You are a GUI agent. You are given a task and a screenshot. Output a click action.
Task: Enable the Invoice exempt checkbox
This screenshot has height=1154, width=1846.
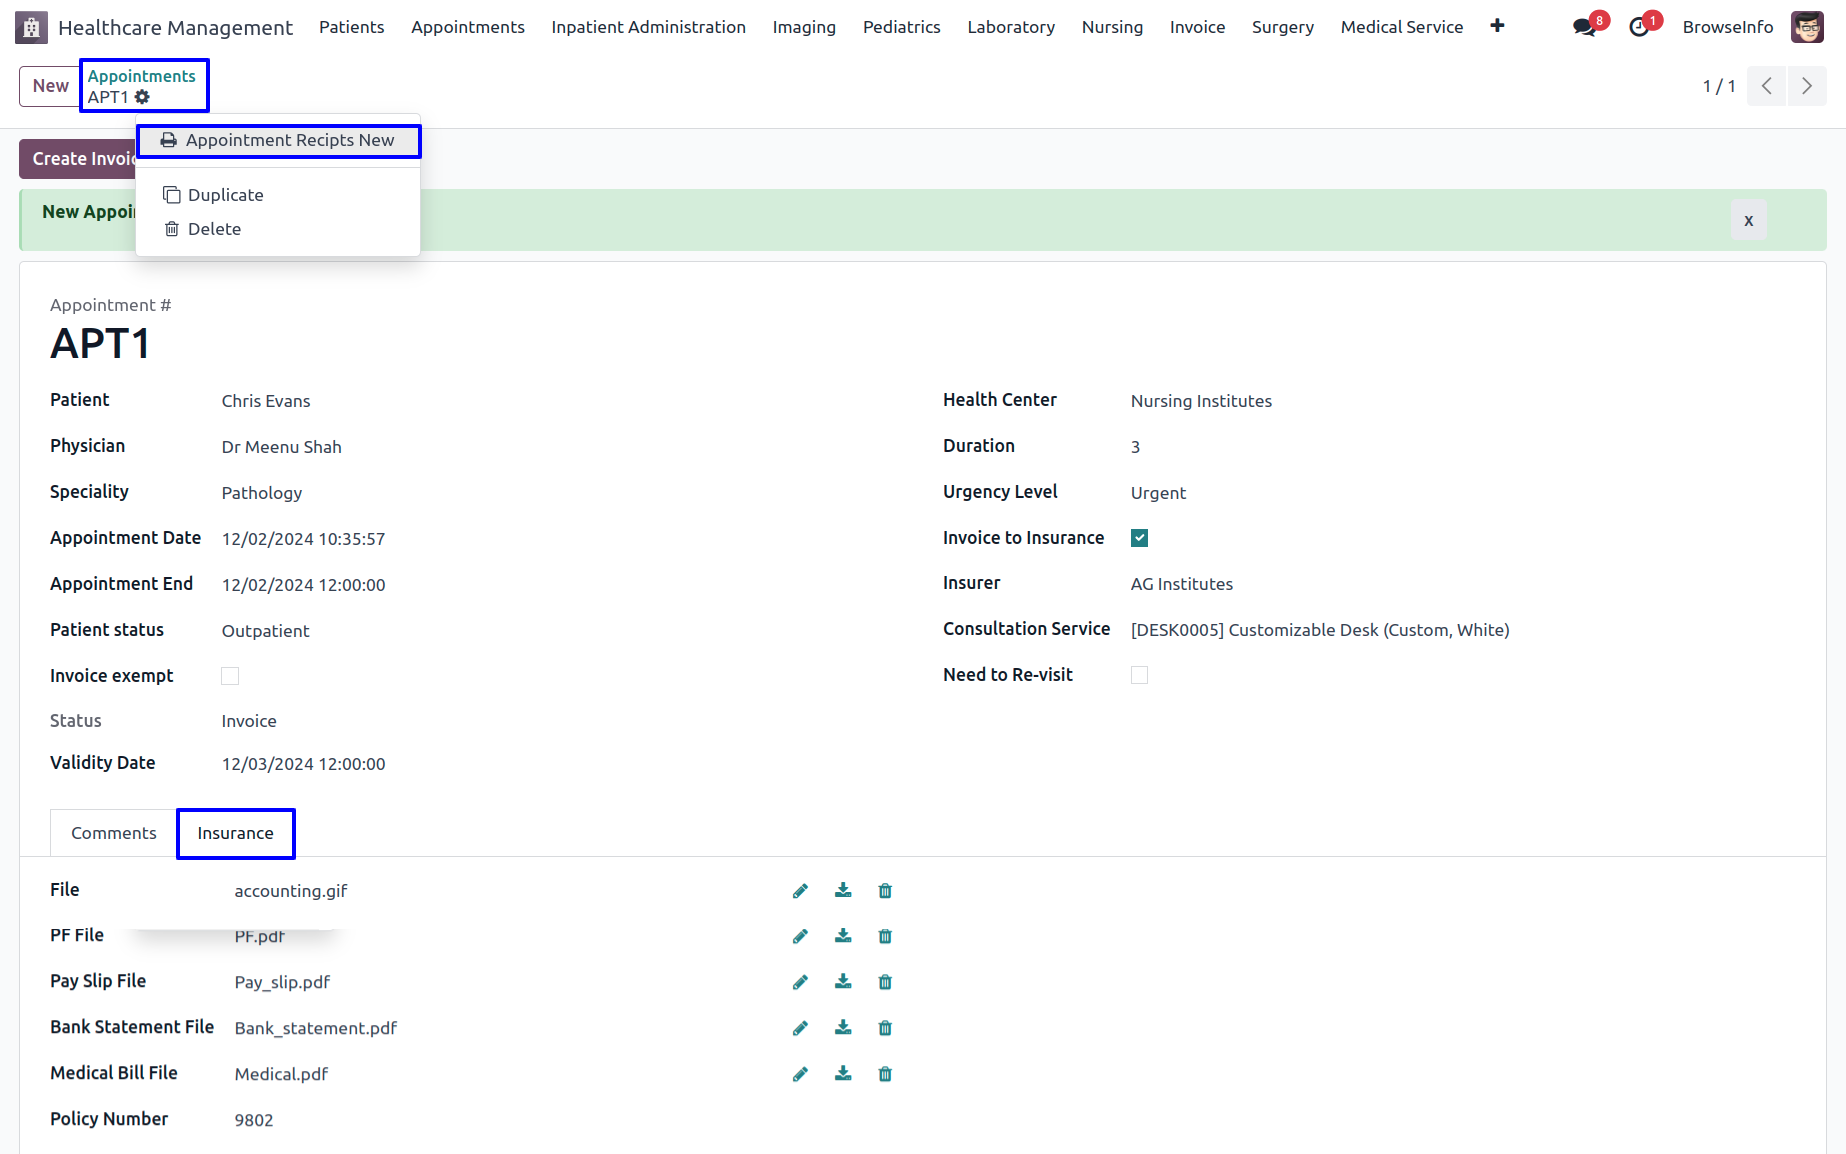[230, 676]
